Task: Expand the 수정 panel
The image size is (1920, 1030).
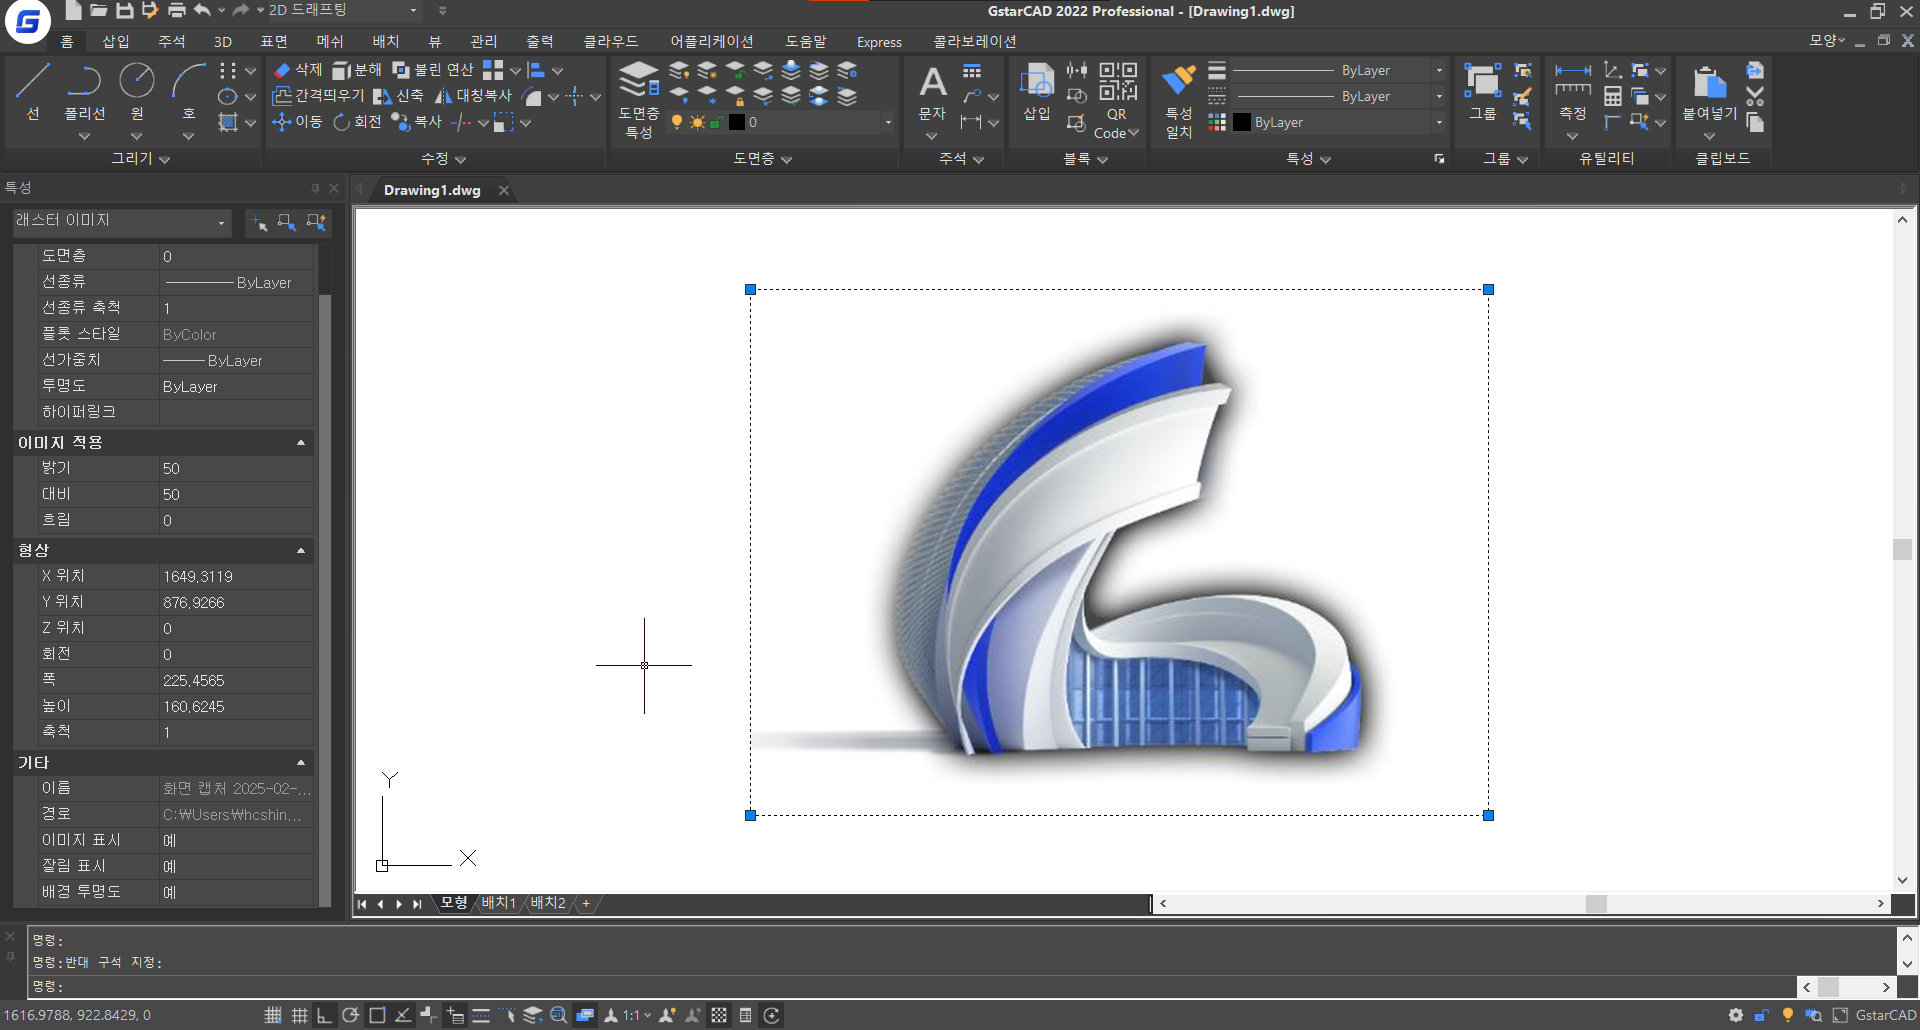Action: pos(443,158)
